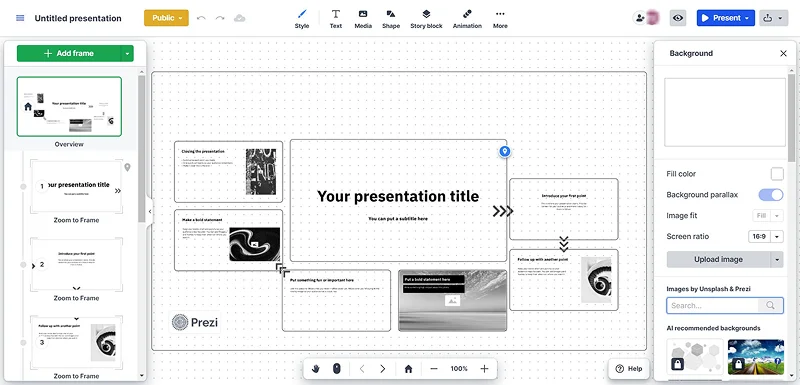The width and height of the screenshot is (800, 385).
Task: Click the background preview area
Action: (x=724, y=112)
